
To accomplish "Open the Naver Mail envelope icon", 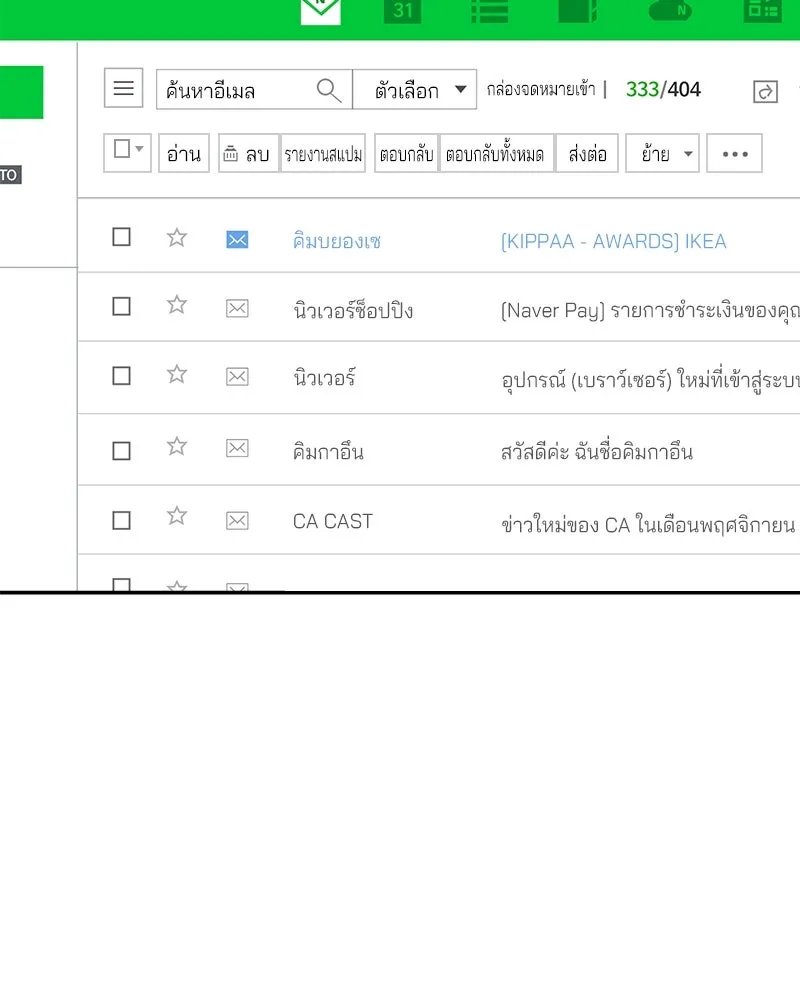I will 320,10.
